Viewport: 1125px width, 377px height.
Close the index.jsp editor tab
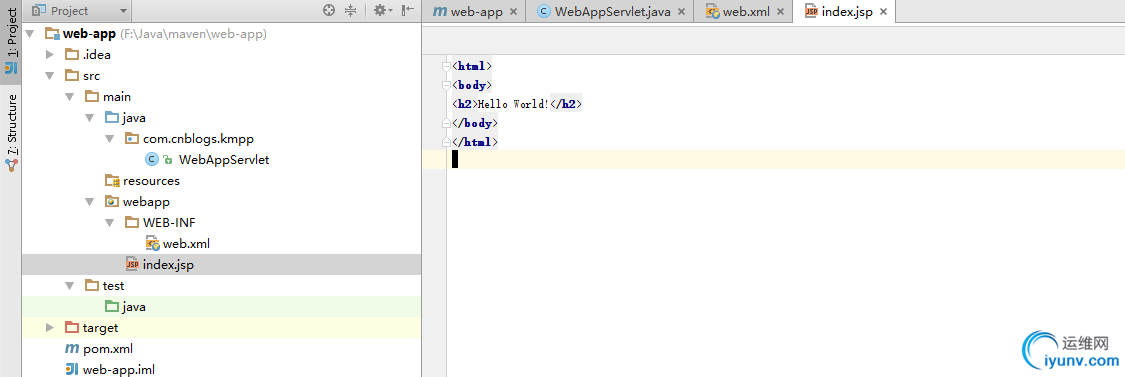pyautogui.click(x=883, y=11)
